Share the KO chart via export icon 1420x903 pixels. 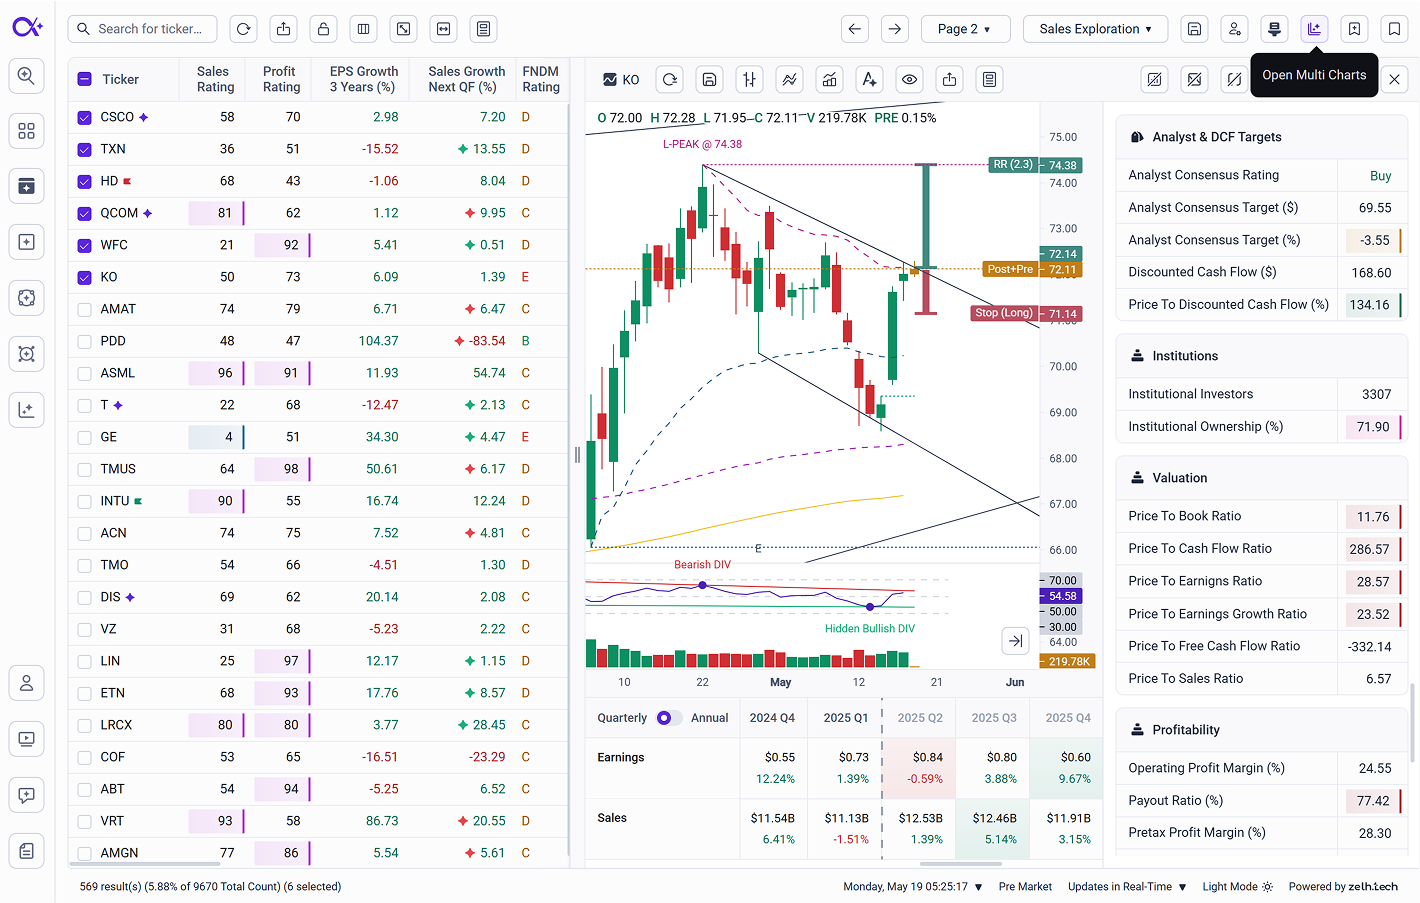(950, 79)
